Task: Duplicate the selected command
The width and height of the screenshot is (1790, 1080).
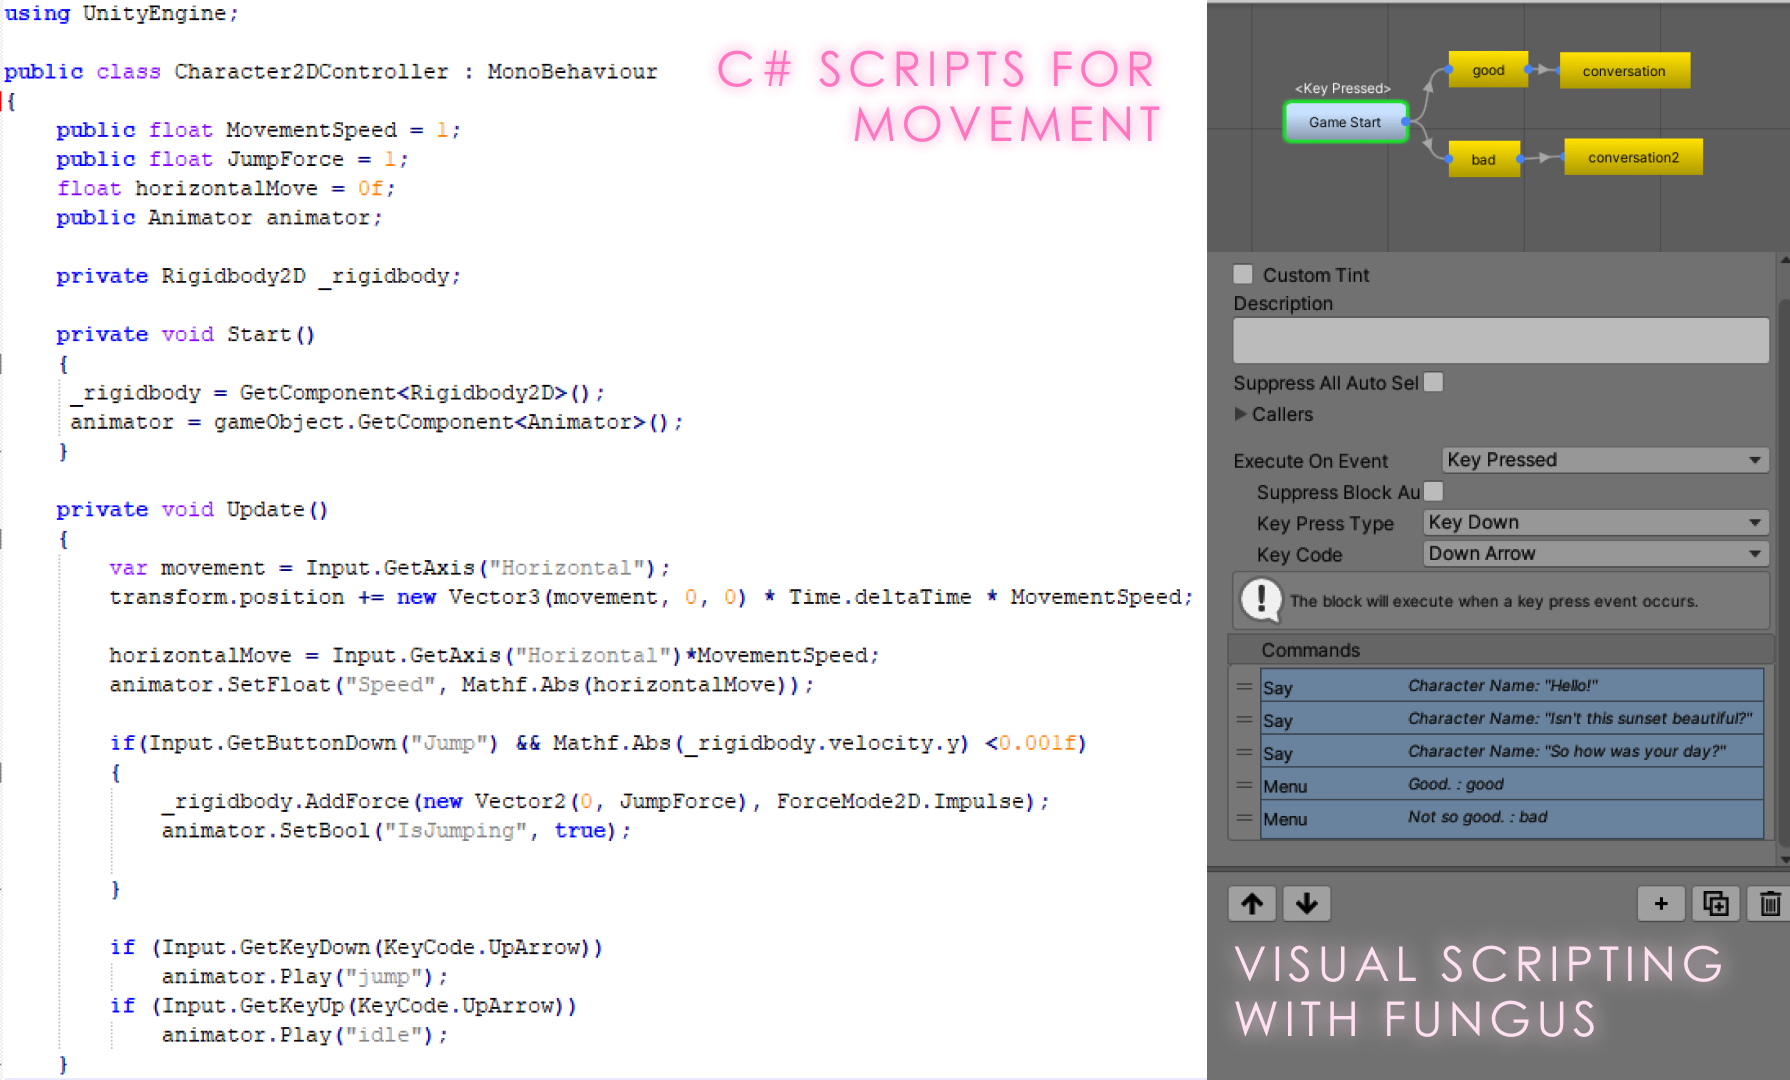Action: click(1716, 904)
